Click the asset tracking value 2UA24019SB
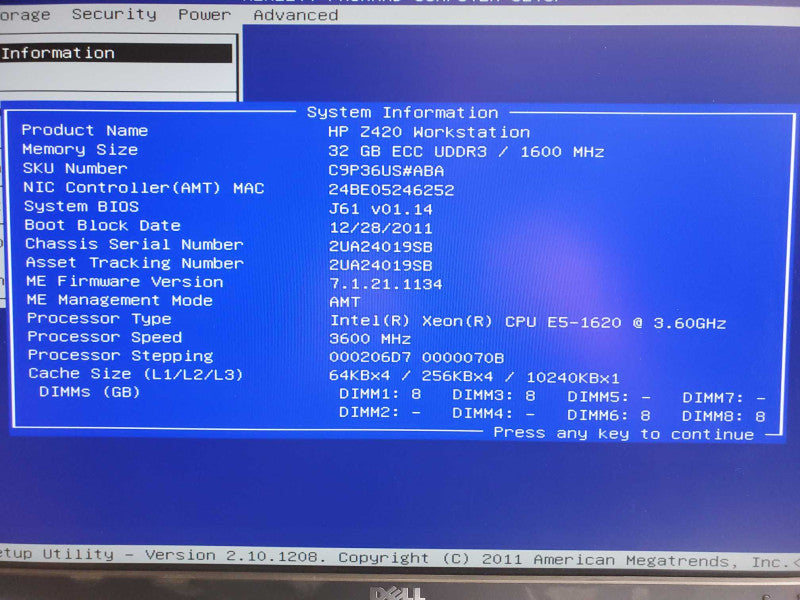Screen dimensions: 800x600 (381, 265)
